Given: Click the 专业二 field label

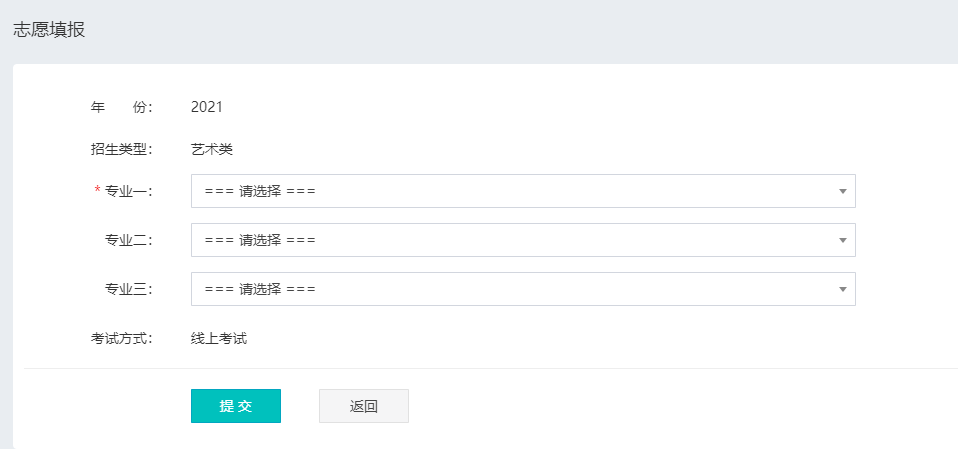Looking at the screenshot, I should pyautogui.click(x=128, y=240).
